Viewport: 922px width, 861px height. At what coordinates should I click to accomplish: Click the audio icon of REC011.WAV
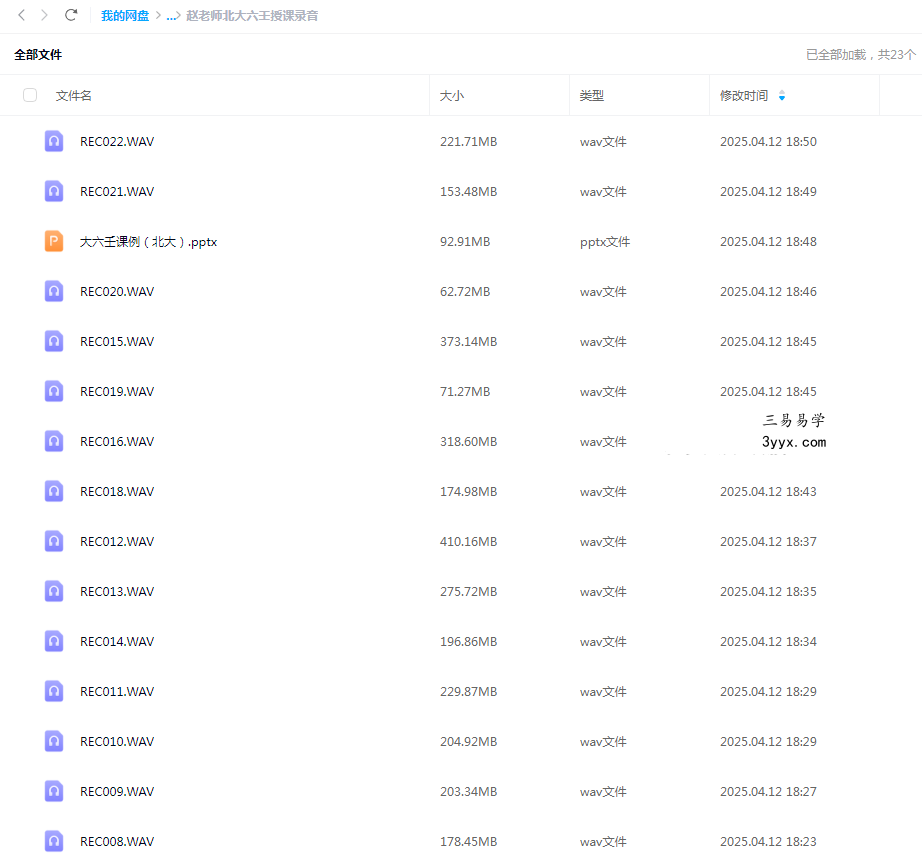point(54,691)
